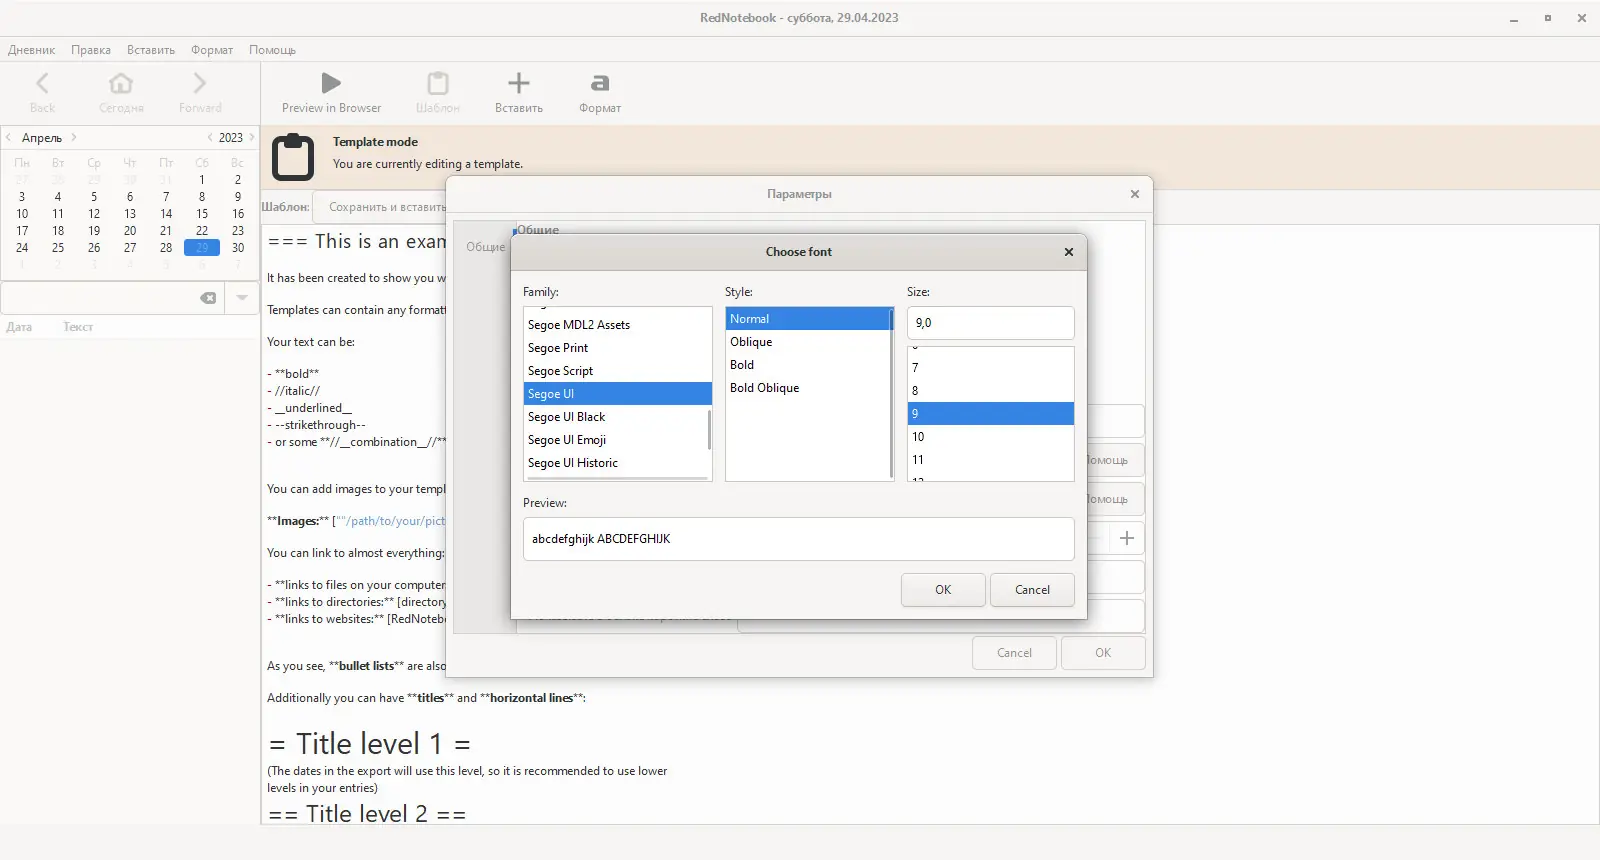Open the Формат toolbar icon
The height and width of the screenshot is (860, 1600).
coord(600,83)
